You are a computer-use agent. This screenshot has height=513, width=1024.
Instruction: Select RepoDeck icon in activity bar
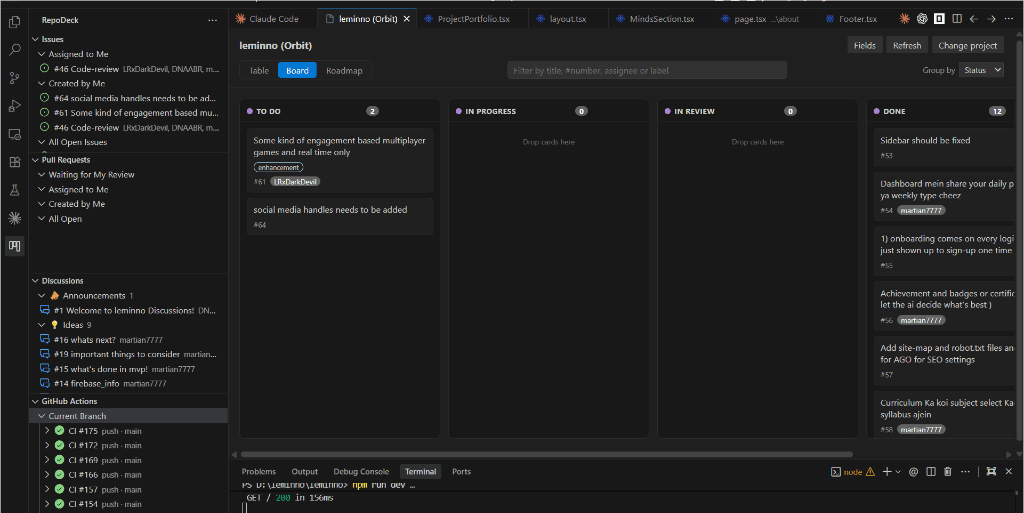[x=14, y=246]
